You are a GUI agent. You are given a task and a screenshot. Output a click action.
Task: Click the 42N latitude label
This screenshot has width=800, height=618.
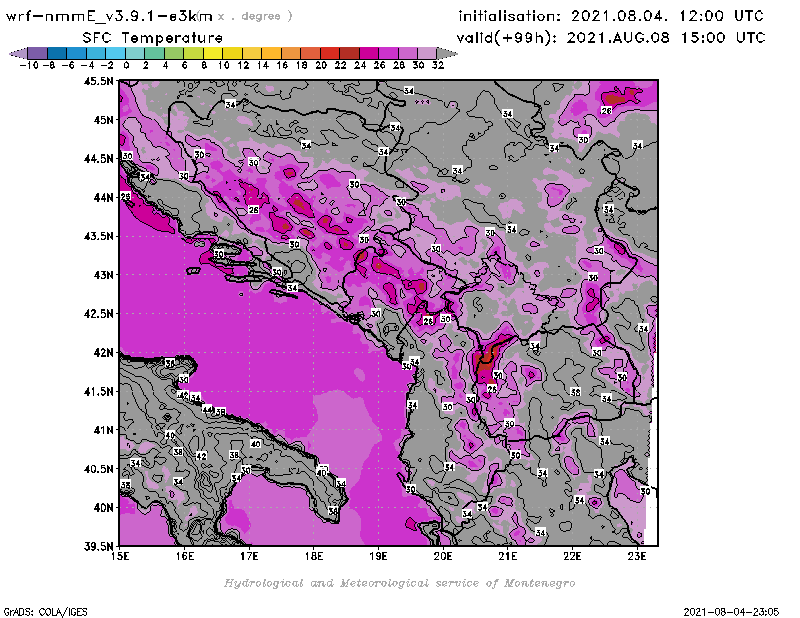tap(103, 353)
